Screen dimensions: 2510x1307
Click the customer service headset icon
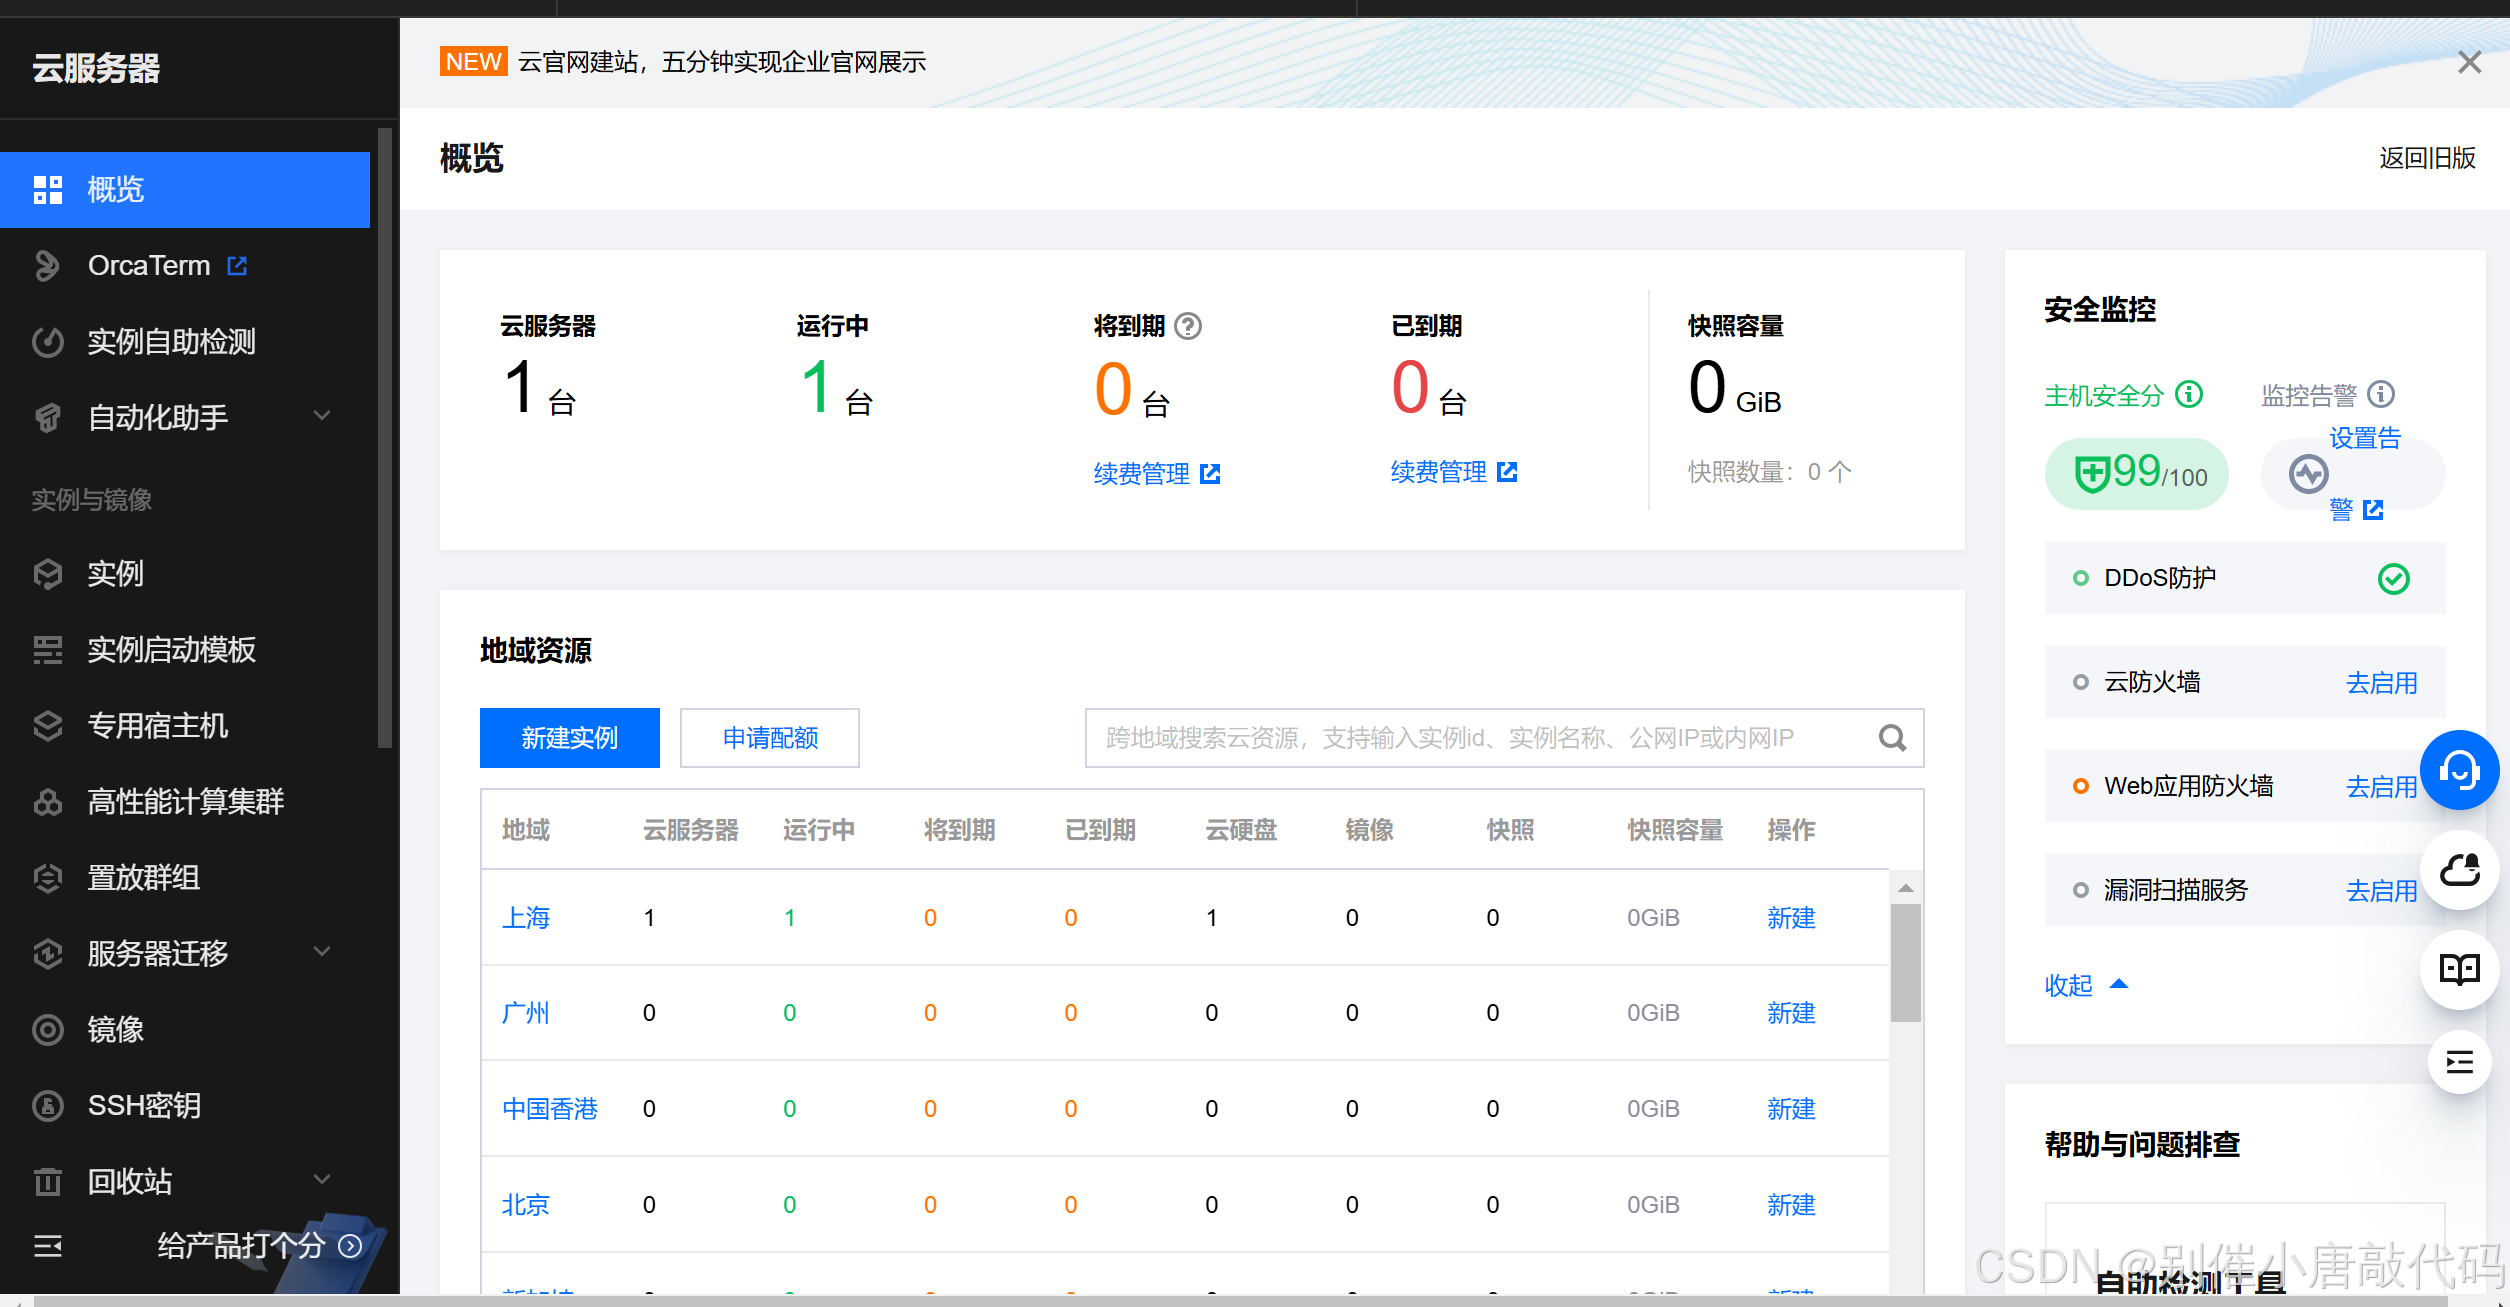[x=2459, y=770]
